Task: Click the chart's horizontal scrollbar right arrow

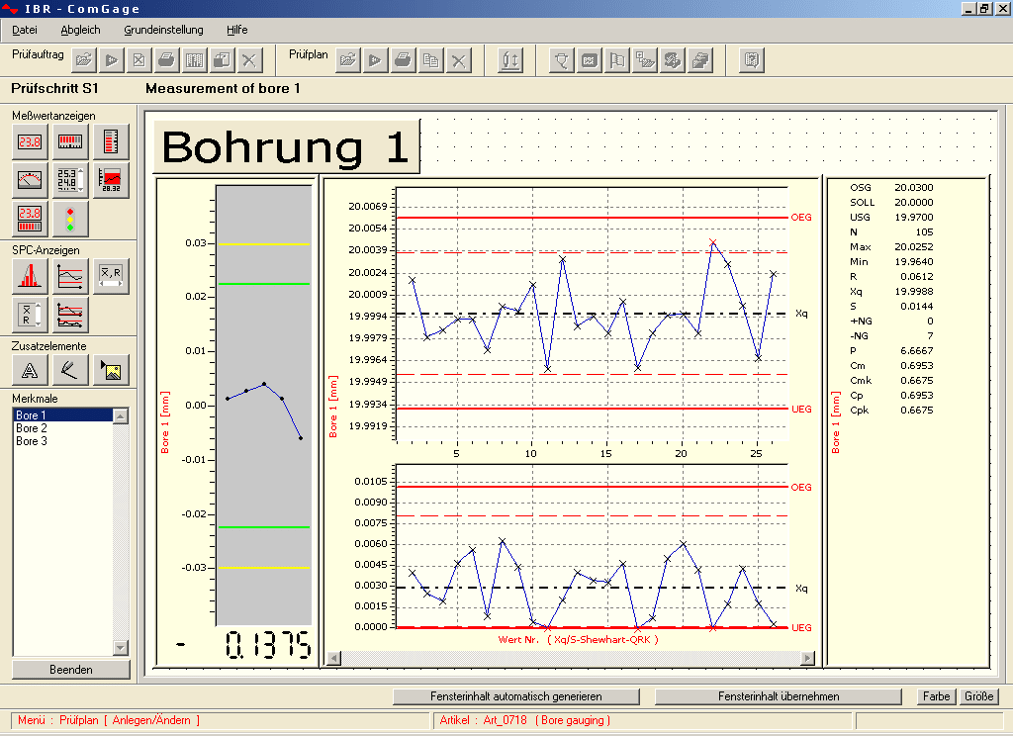Action: [x=808, y=658]
